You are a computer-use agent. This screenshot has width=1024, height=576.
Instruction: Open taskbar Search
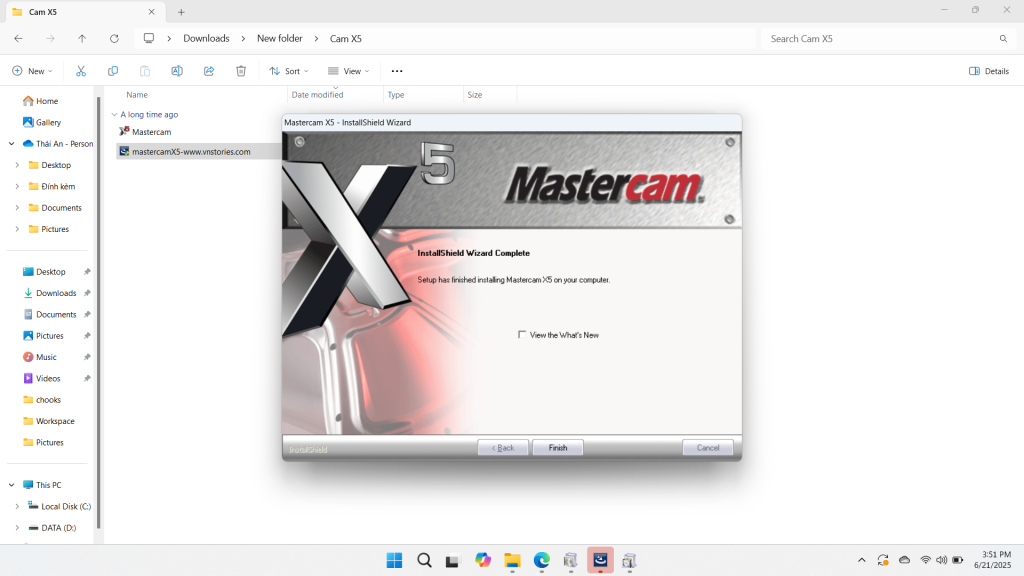click(x=424, y=560)
